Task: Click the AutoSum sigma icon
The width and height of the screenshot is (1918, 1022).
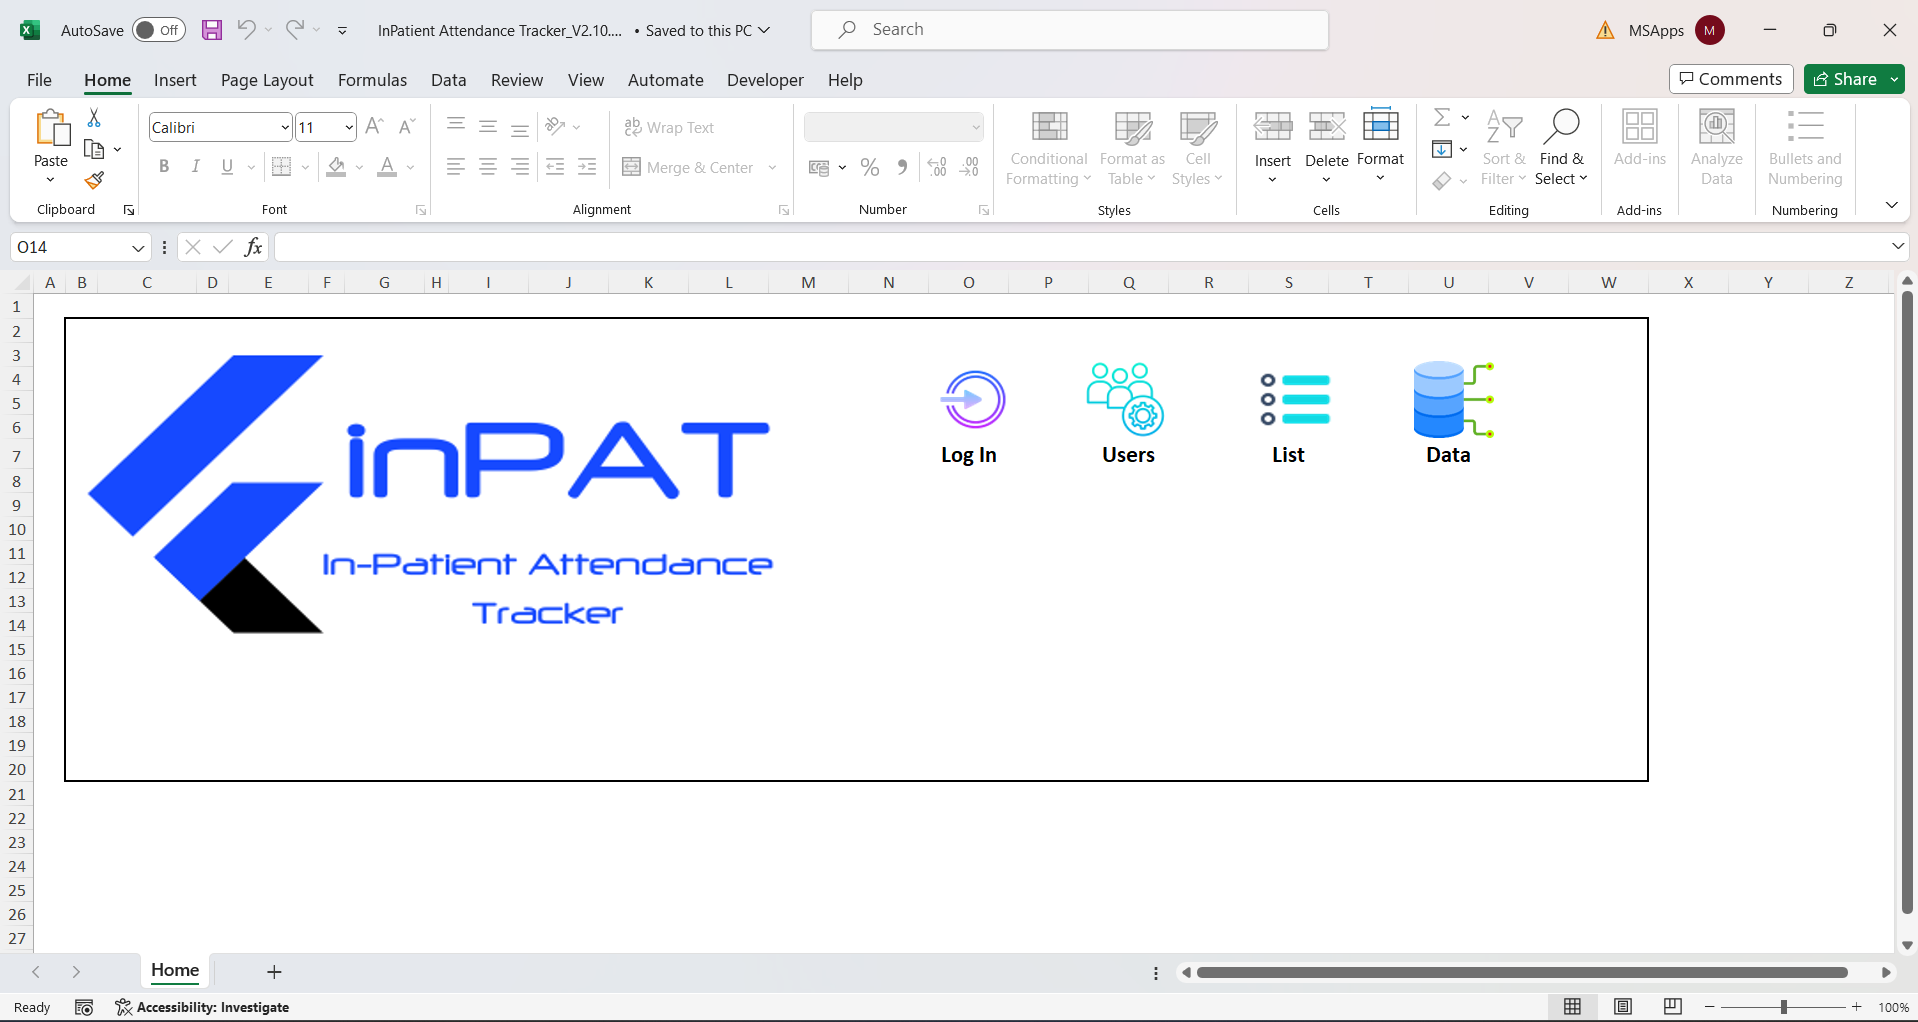Action: [1441, 118]
